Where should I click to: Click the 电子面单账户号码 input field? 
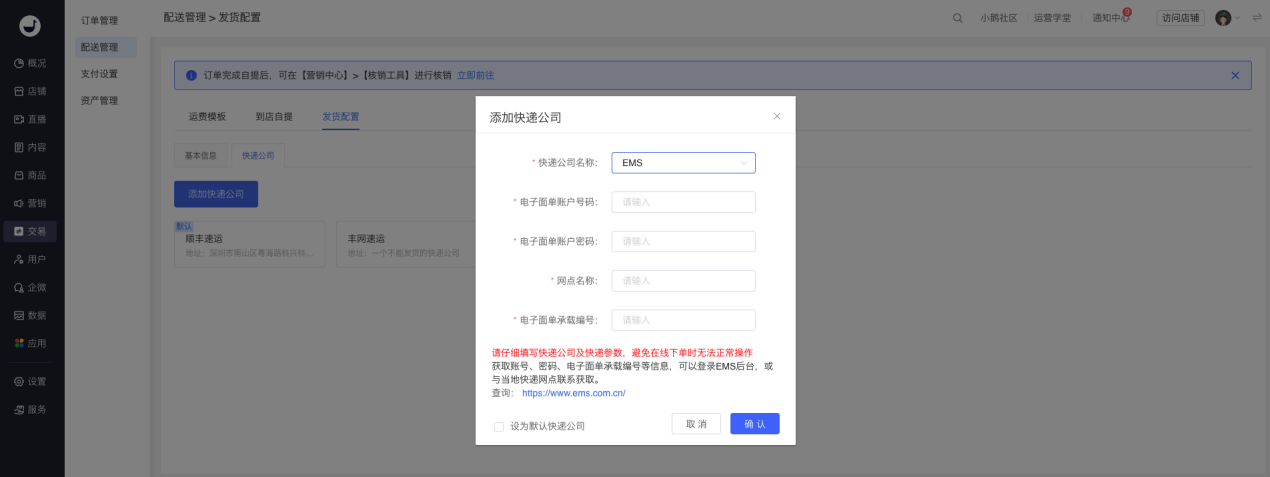pos(683,202)
